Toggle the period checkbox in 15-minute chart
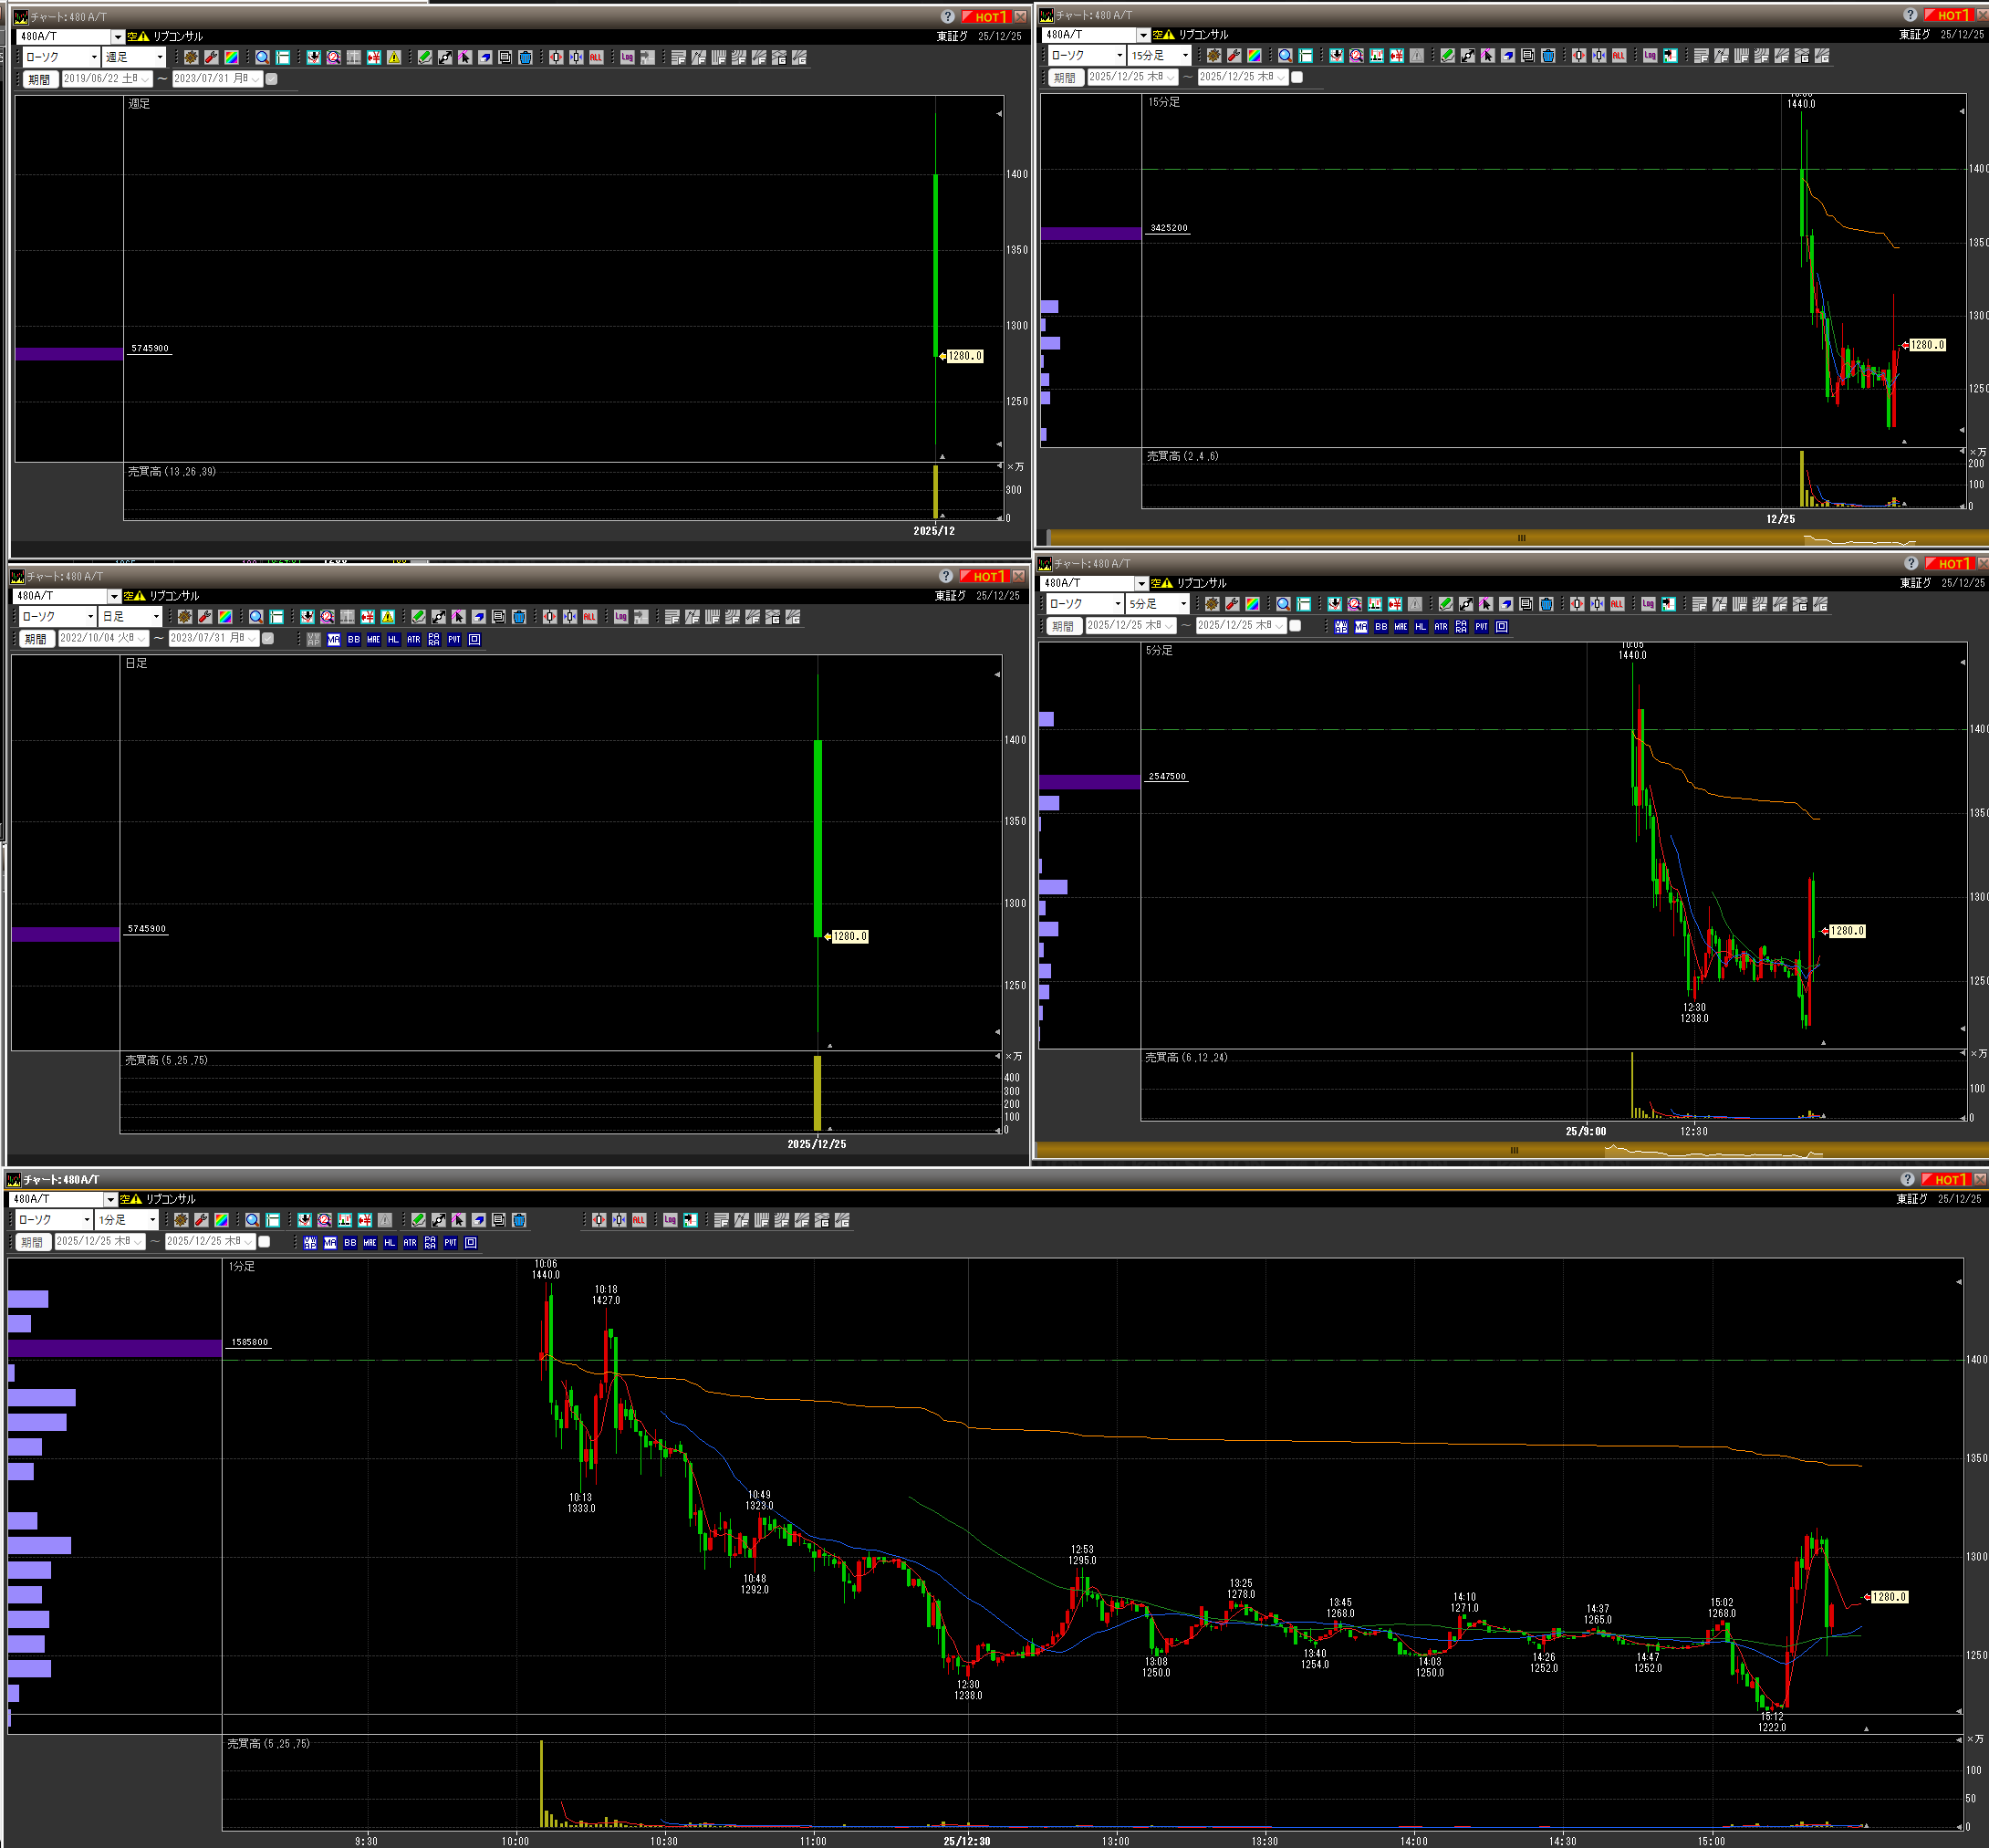The height and width of the screenshot is (1848, 1989). 1297,77
